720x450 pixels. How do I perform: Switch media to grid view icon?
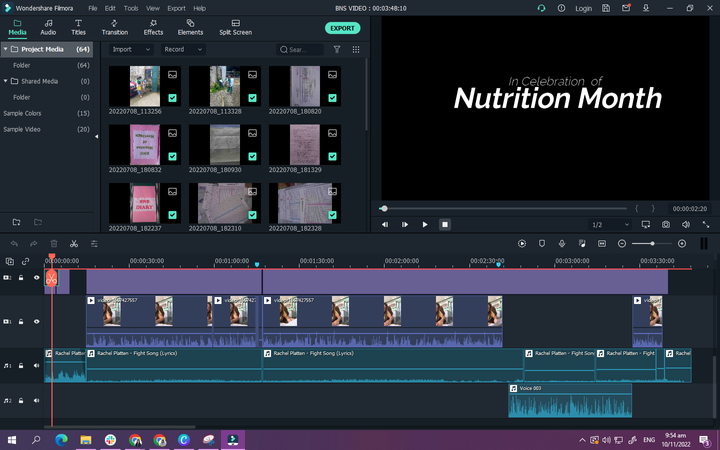(356, 49)
